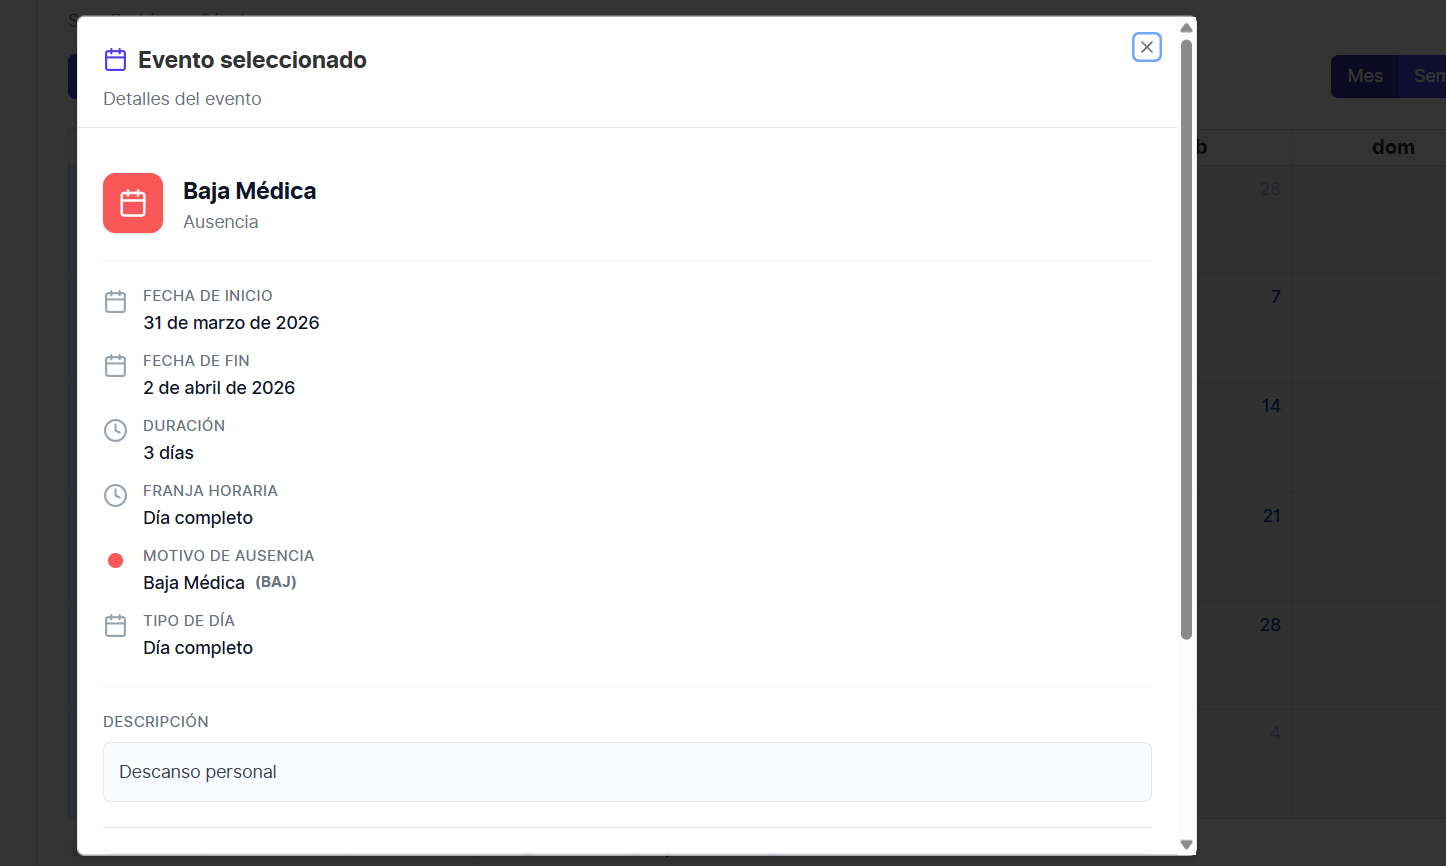Screen dimensions: 1446x866
Task: Click the Descanso personal description box
Action: tap(627, 772)
